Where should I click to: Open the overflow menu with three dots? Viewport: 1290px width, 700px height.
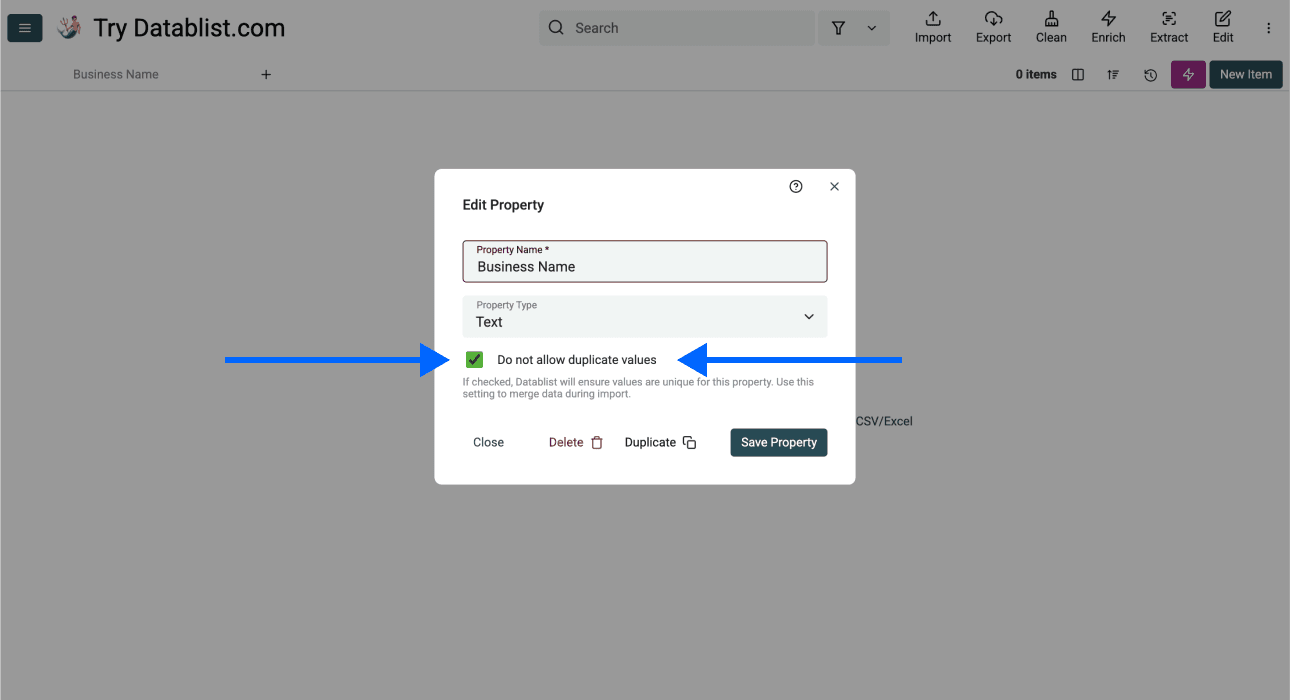point(1268,27)
